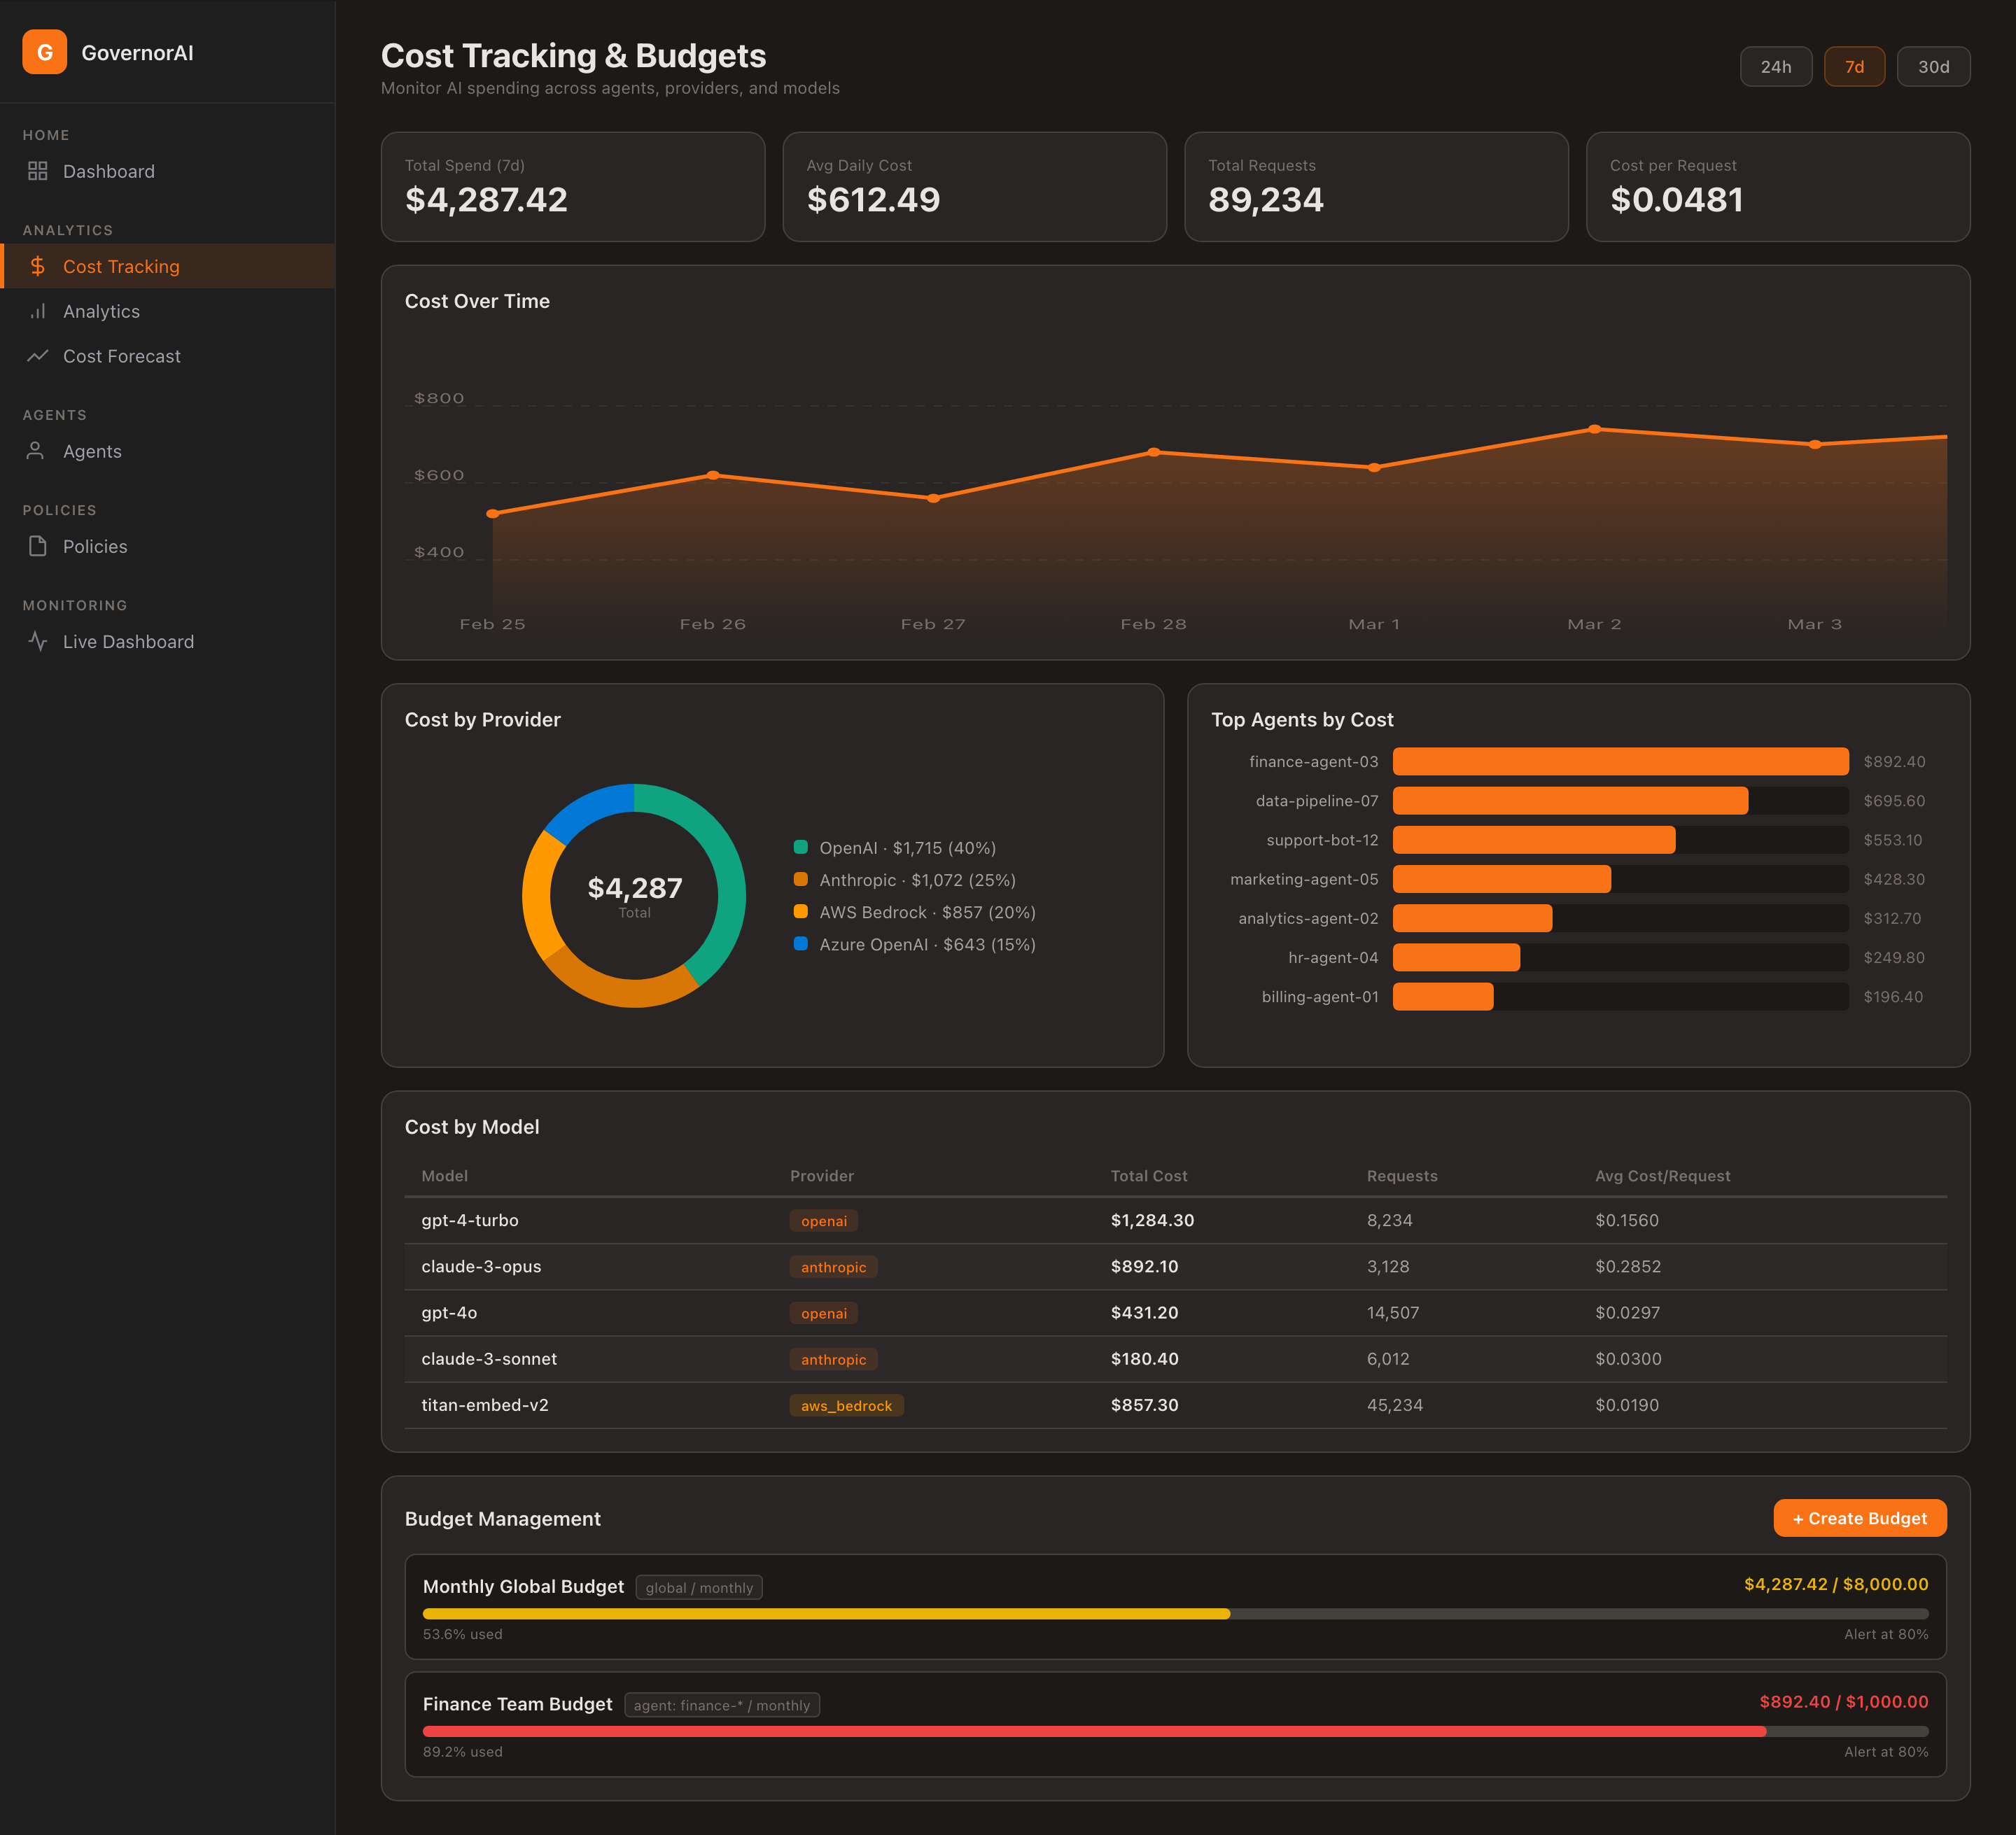Click the GovernorAI logo mark

(x=44, y=52)
